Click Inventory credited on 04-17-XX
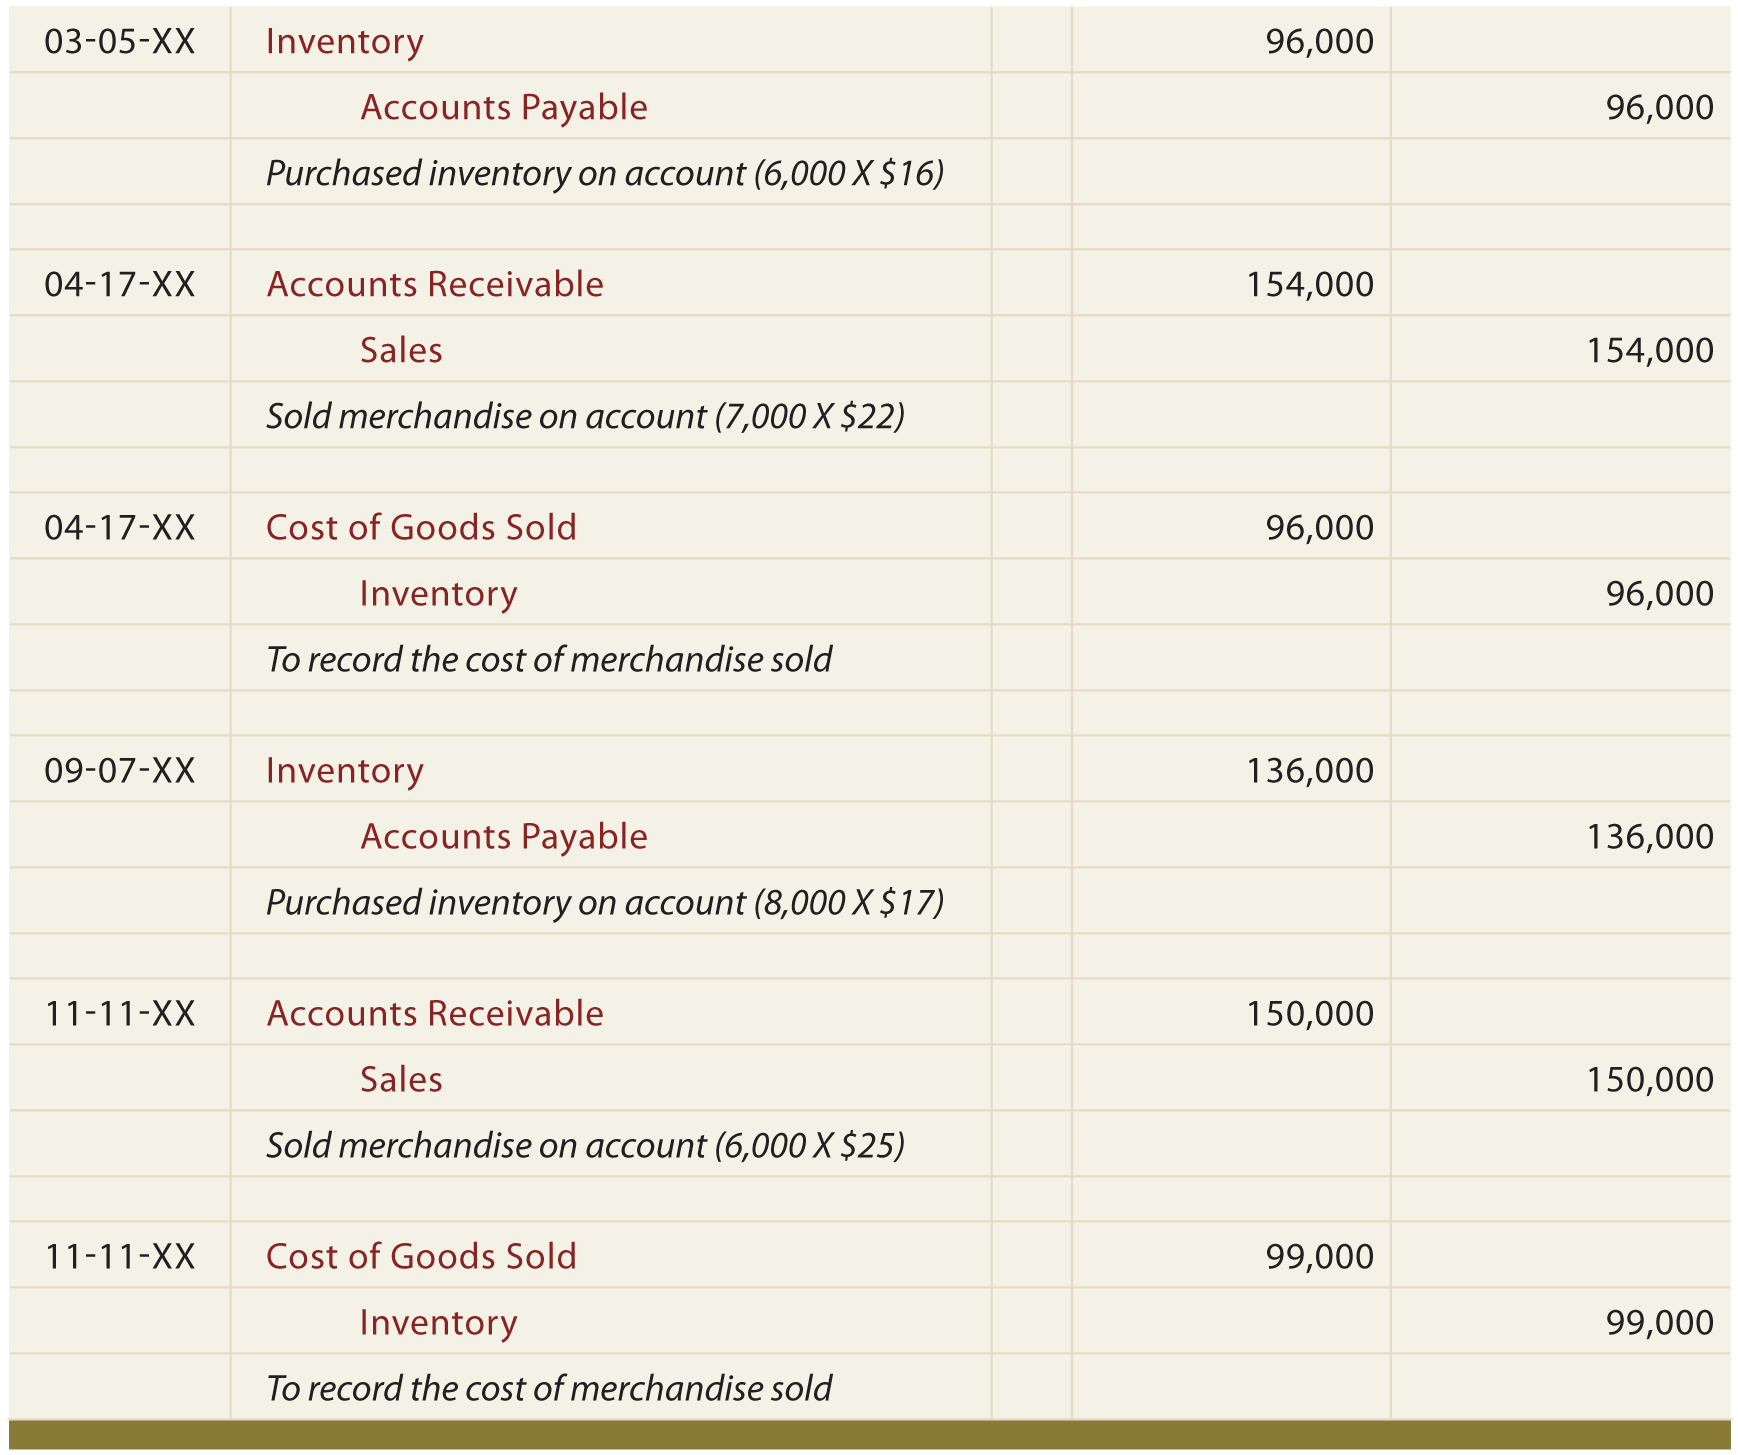Viewport: 1738px width, 1455px height. coord(438,594)
